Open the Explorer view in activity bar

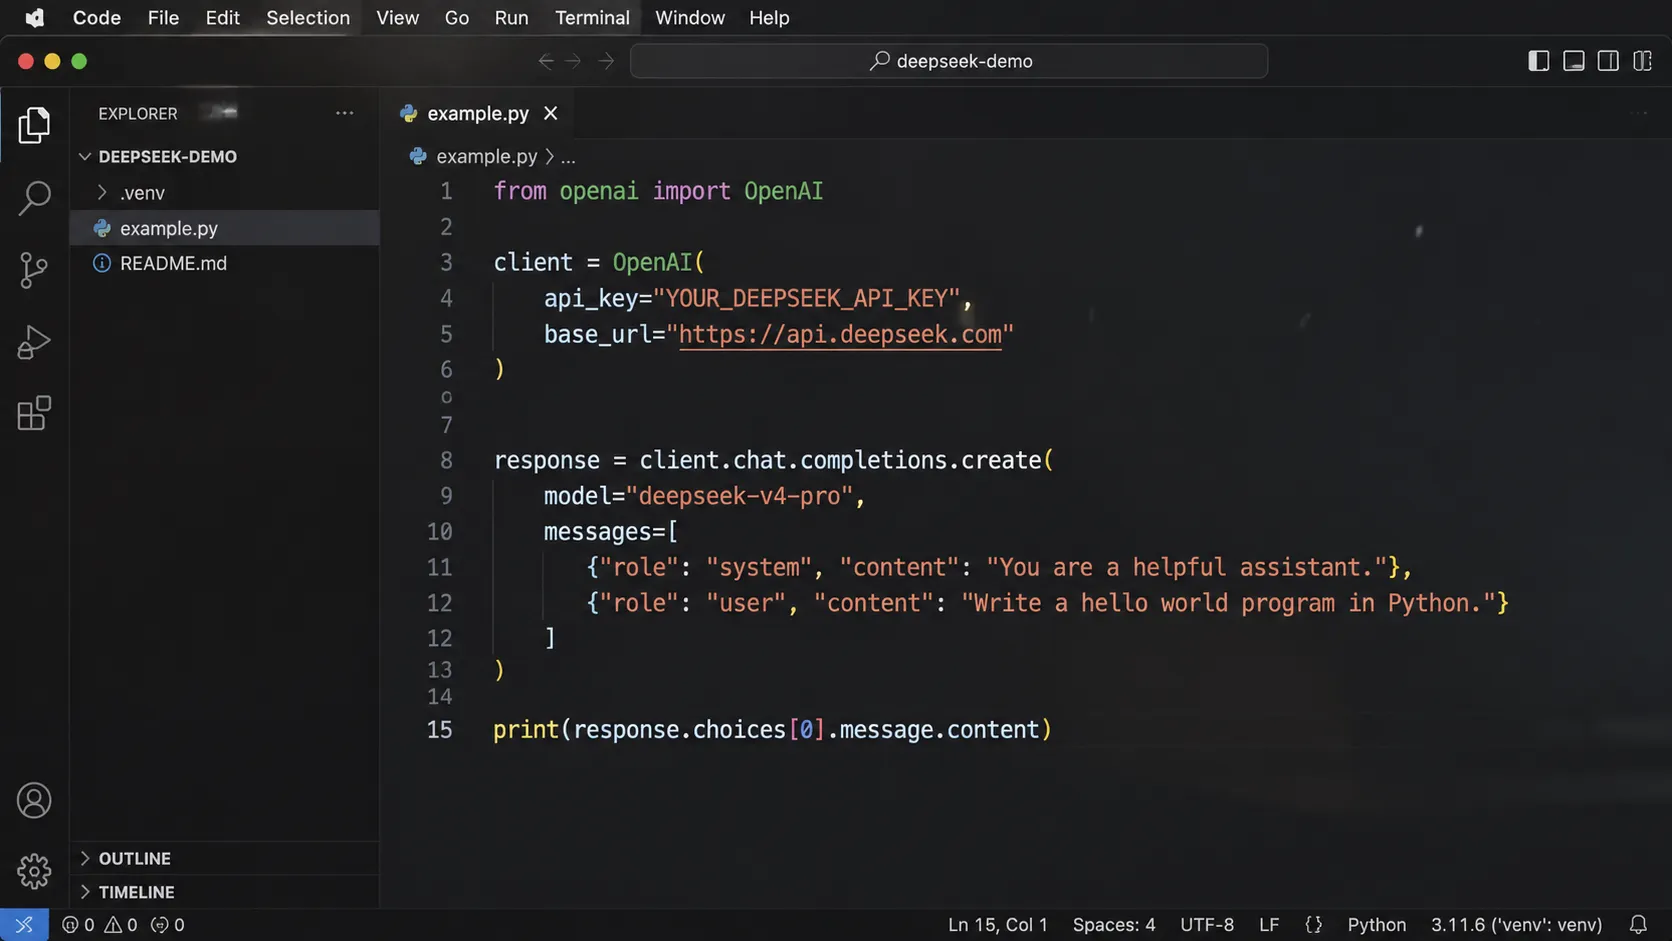click(34, 125)
